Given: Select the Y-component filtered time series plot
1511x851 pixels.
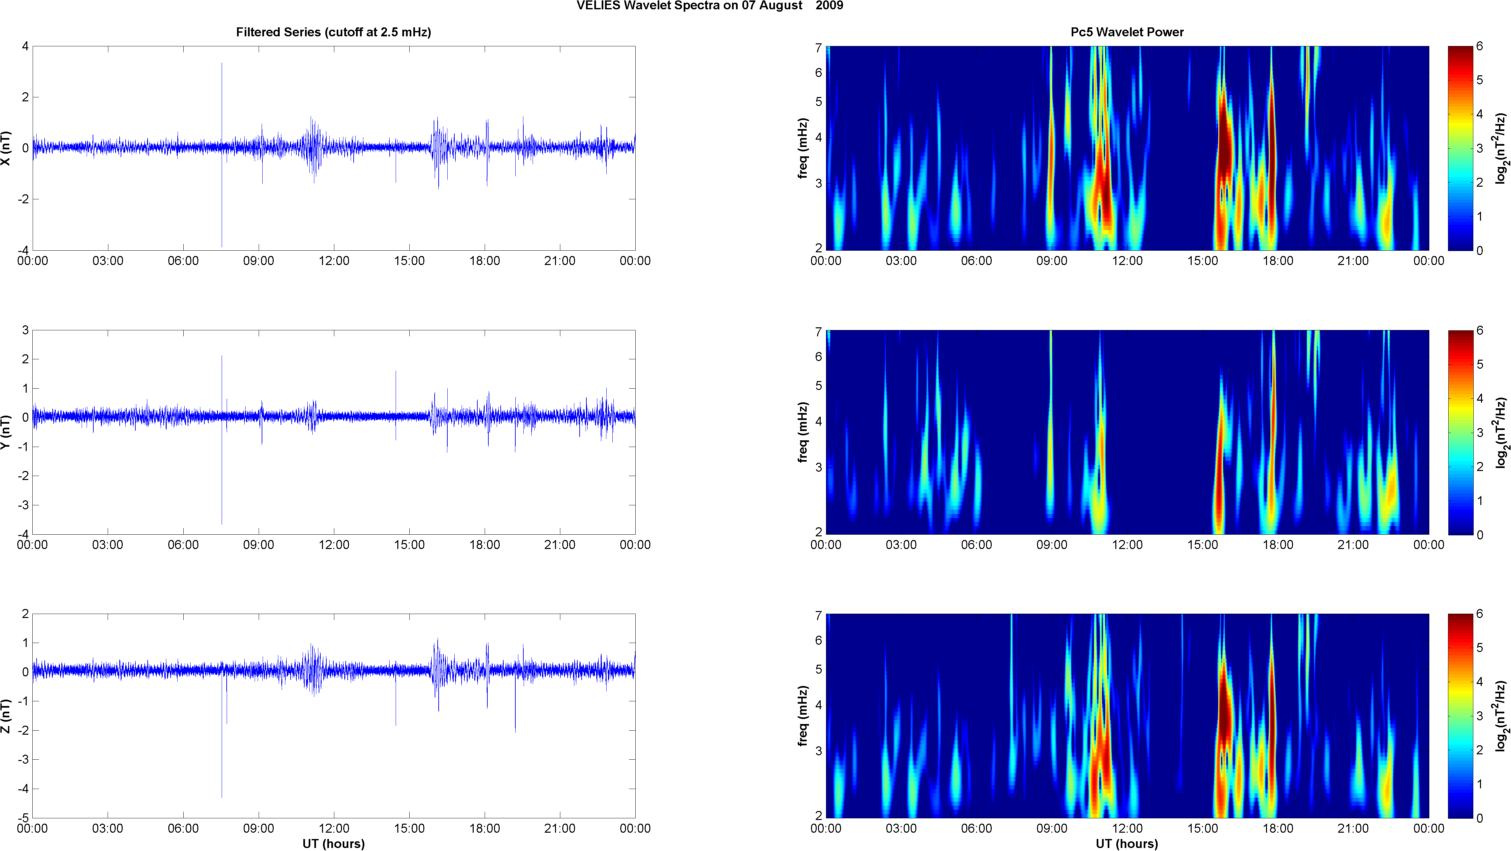Looking at the screenshot, I should point(334,432).
